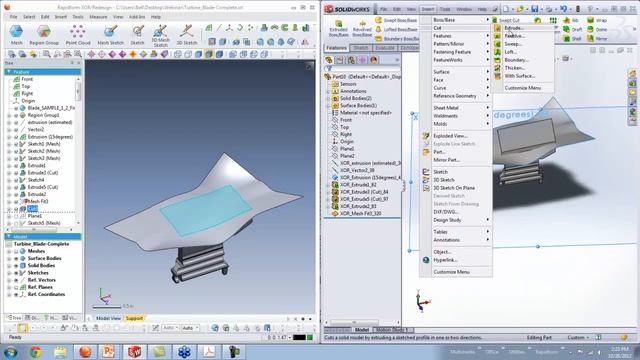Switch to the Evaluate tab
The height and width of the screenshot is (360, 640).
(x=384, y=48)
